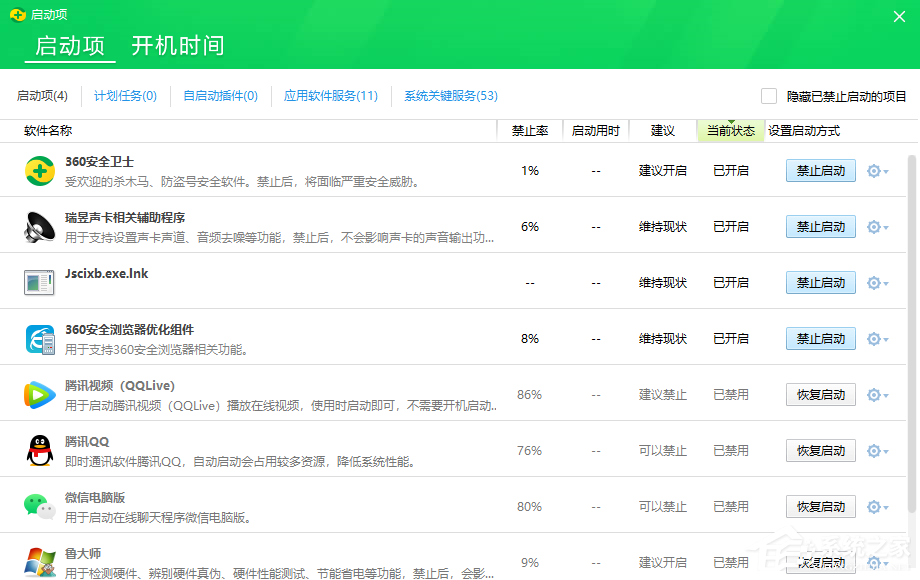Click the 当前状态 column header
The height and width of the screenshot is (580, 920).
click(730, 130)
